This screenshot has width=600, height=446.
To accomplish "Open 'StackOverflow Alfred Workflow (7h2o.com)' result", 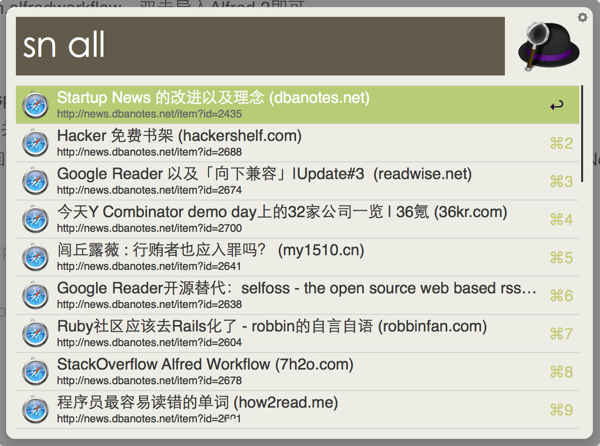I will point(297,372).
